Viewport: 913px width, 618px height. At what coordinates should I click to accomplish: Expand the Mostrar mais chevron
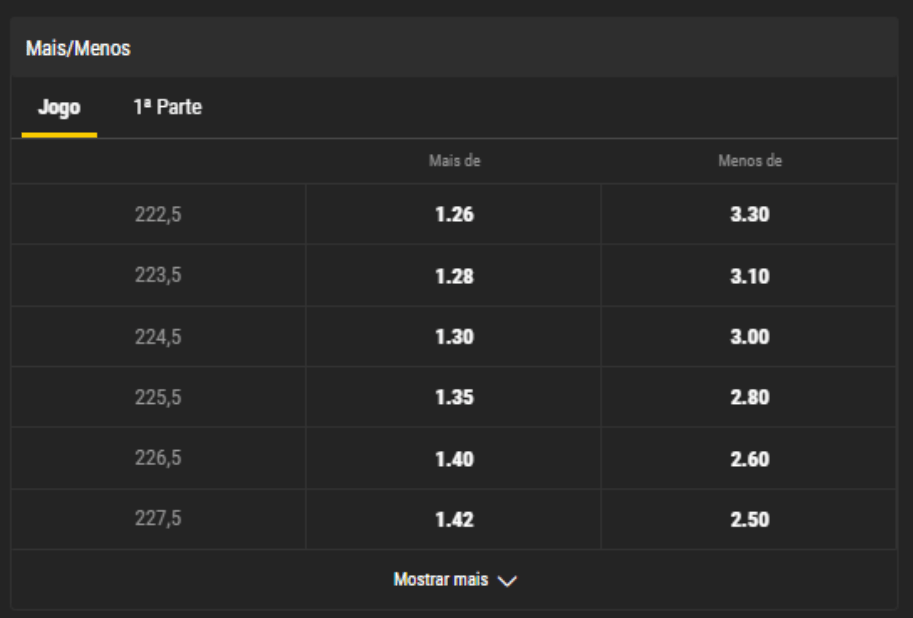point(507,581)
